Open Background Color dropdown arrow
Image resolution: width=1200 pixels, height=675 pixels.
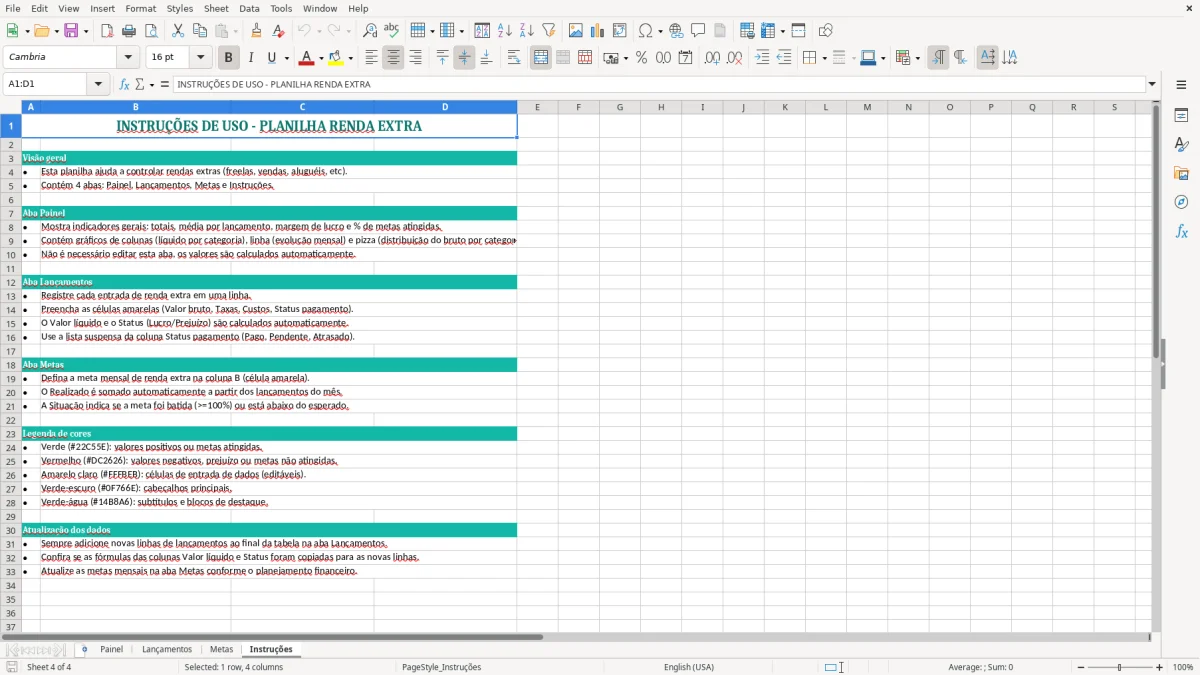[350, 59]
